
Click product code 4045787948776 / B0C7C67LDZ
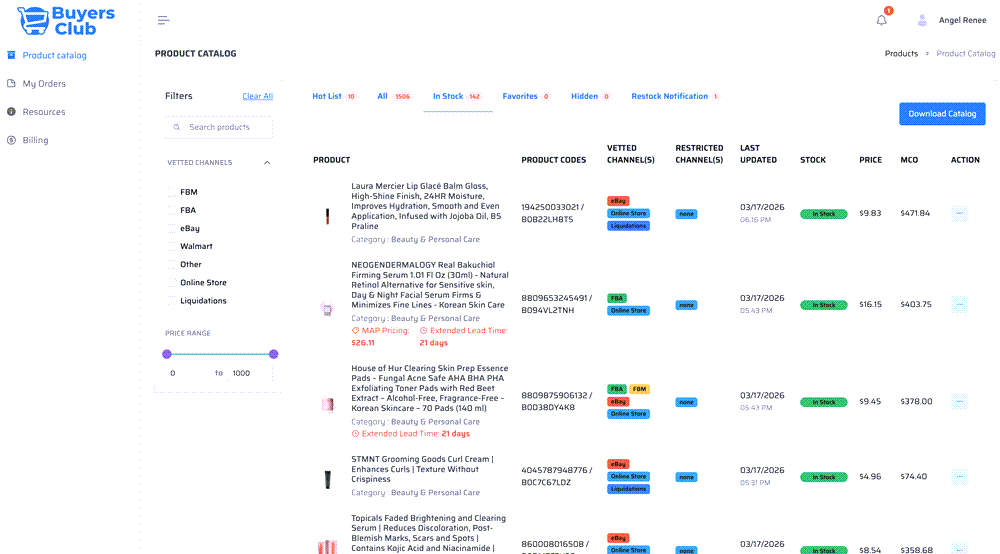pyautogui.click(x=557, y=476)
